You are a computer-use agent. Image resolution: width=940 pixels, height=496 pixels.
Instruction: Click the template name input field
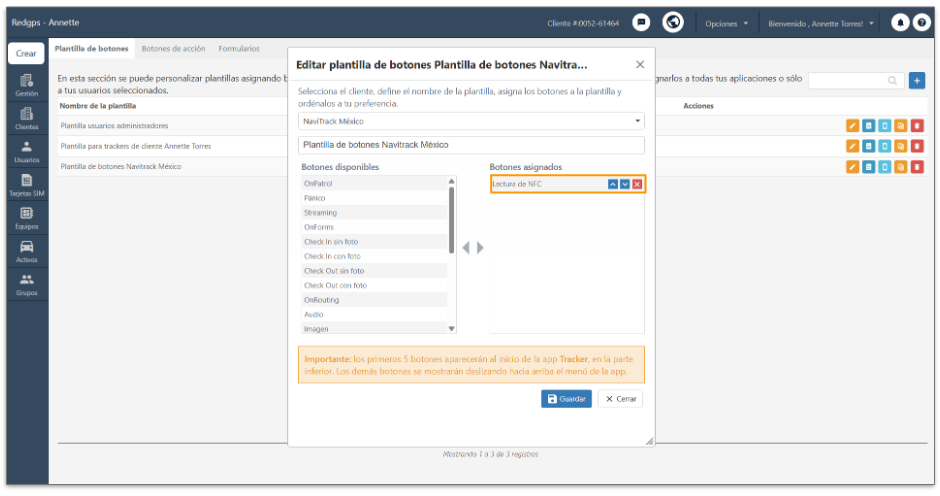[x=471, y=145]
